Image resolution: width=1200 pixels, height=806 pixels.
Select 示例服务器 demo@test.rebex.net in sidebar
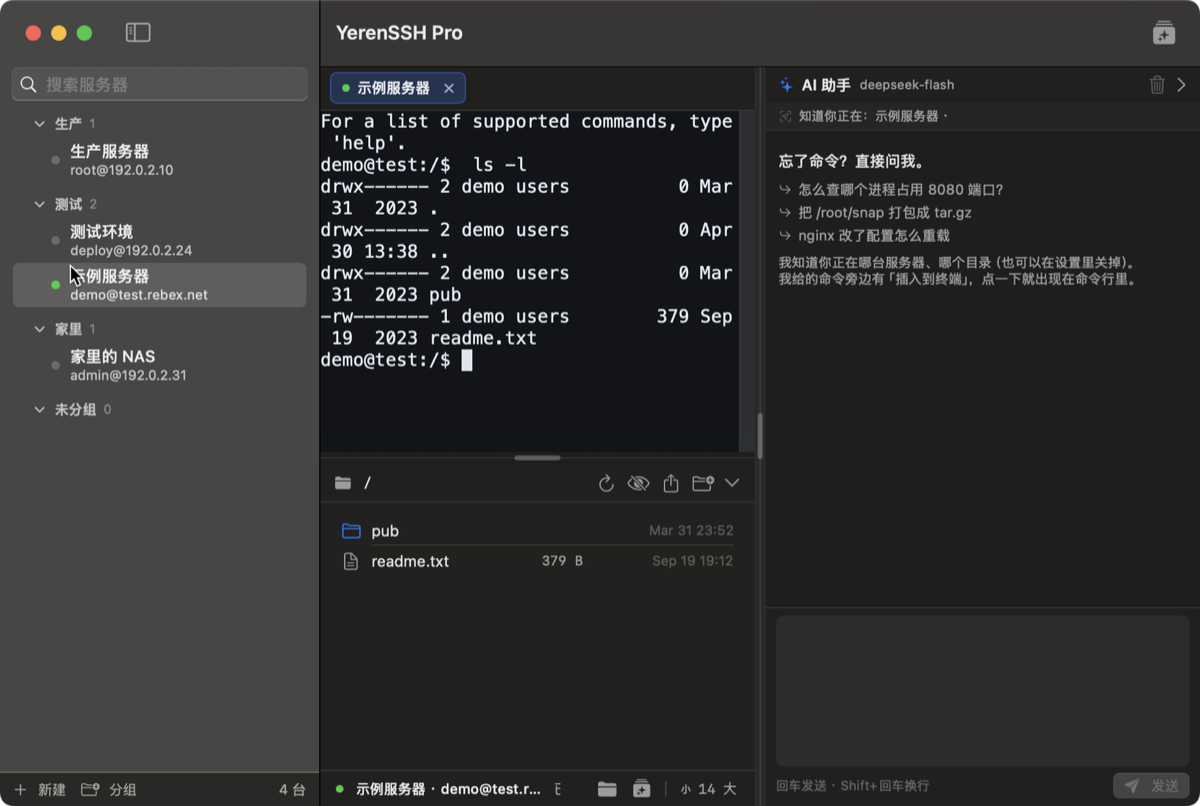pyautogui.click(x=160, y=285)
